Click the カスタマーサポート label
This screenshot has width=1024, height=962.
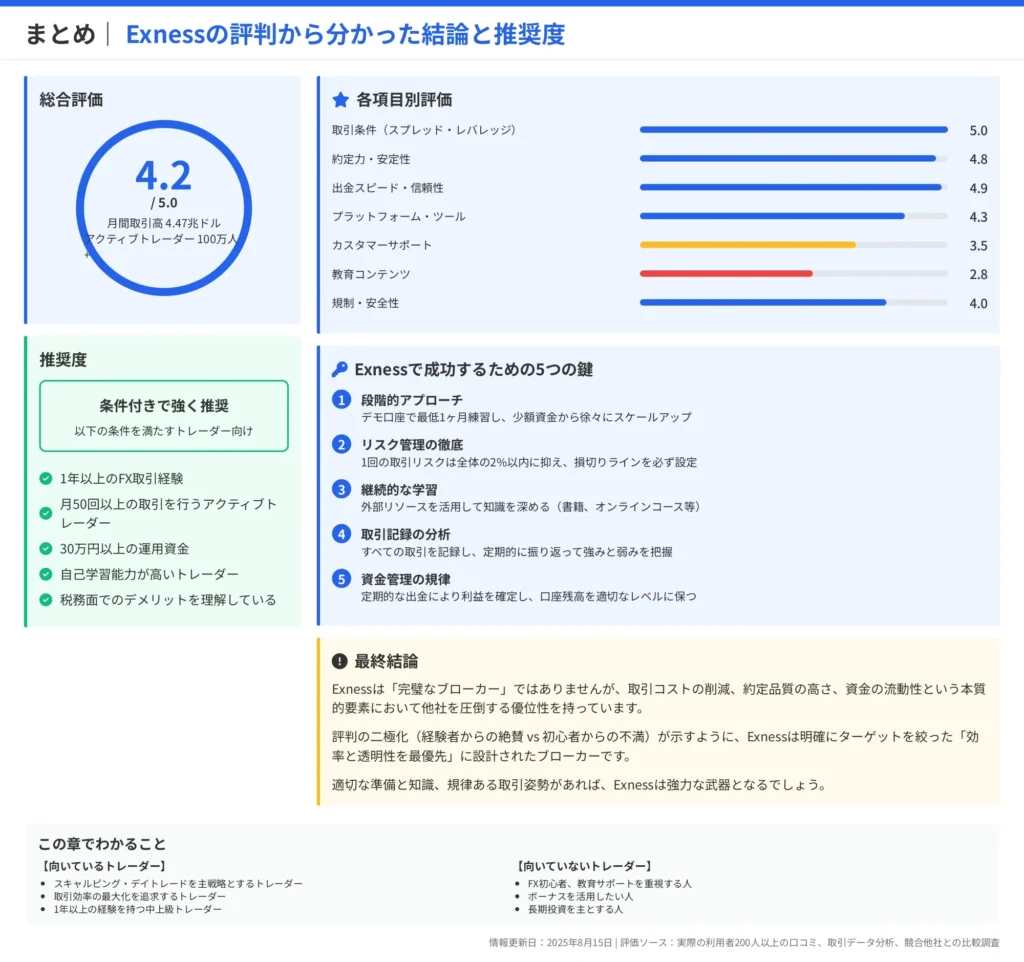pos(382,245)
